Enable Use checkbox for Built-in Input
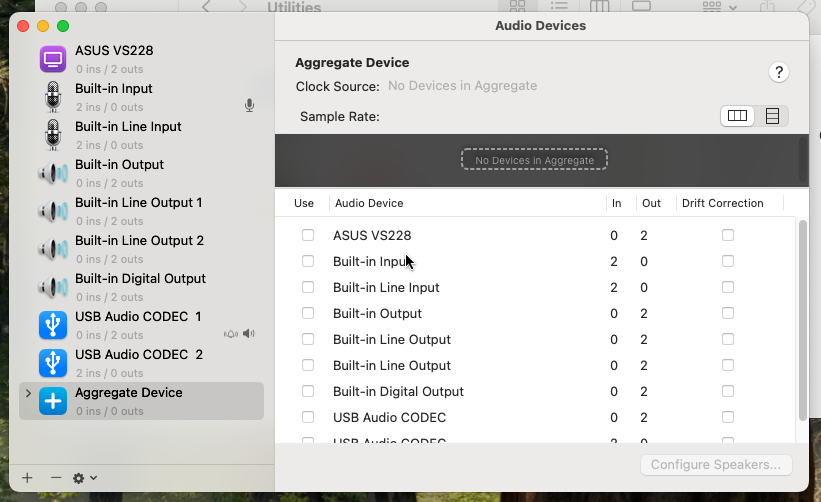The height and width of the screenshot is (502, 821). (x=308, y=261)
